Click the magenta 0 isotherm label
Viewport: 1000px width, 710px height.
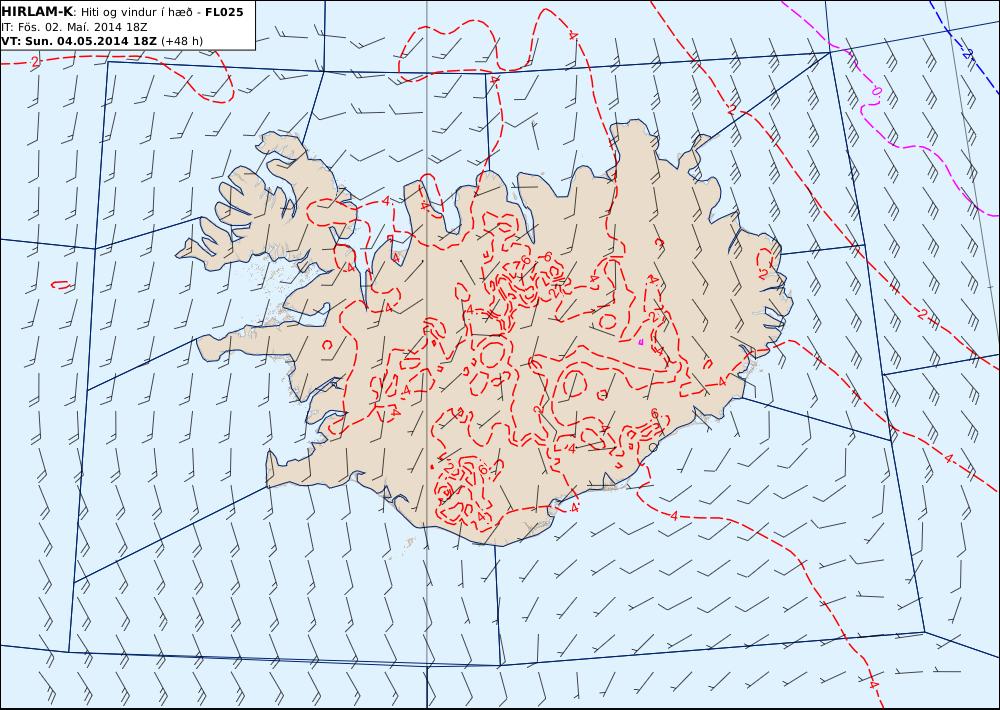[876, 91]
